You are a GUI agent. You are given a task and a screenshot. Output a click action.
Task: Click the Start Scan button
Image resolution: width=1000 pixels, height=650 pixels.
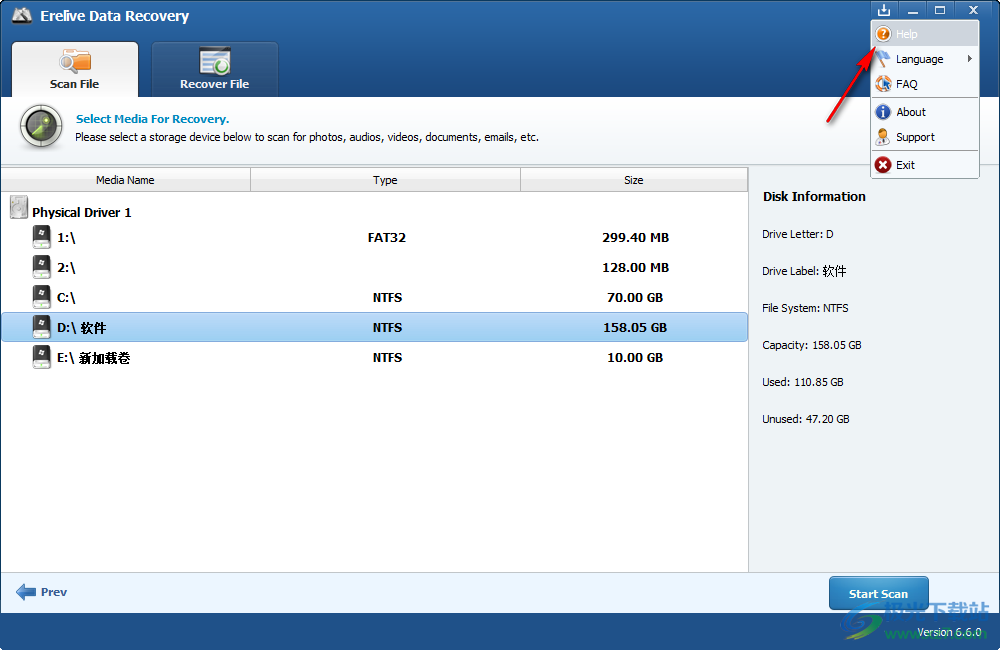[x=878, y=593]
